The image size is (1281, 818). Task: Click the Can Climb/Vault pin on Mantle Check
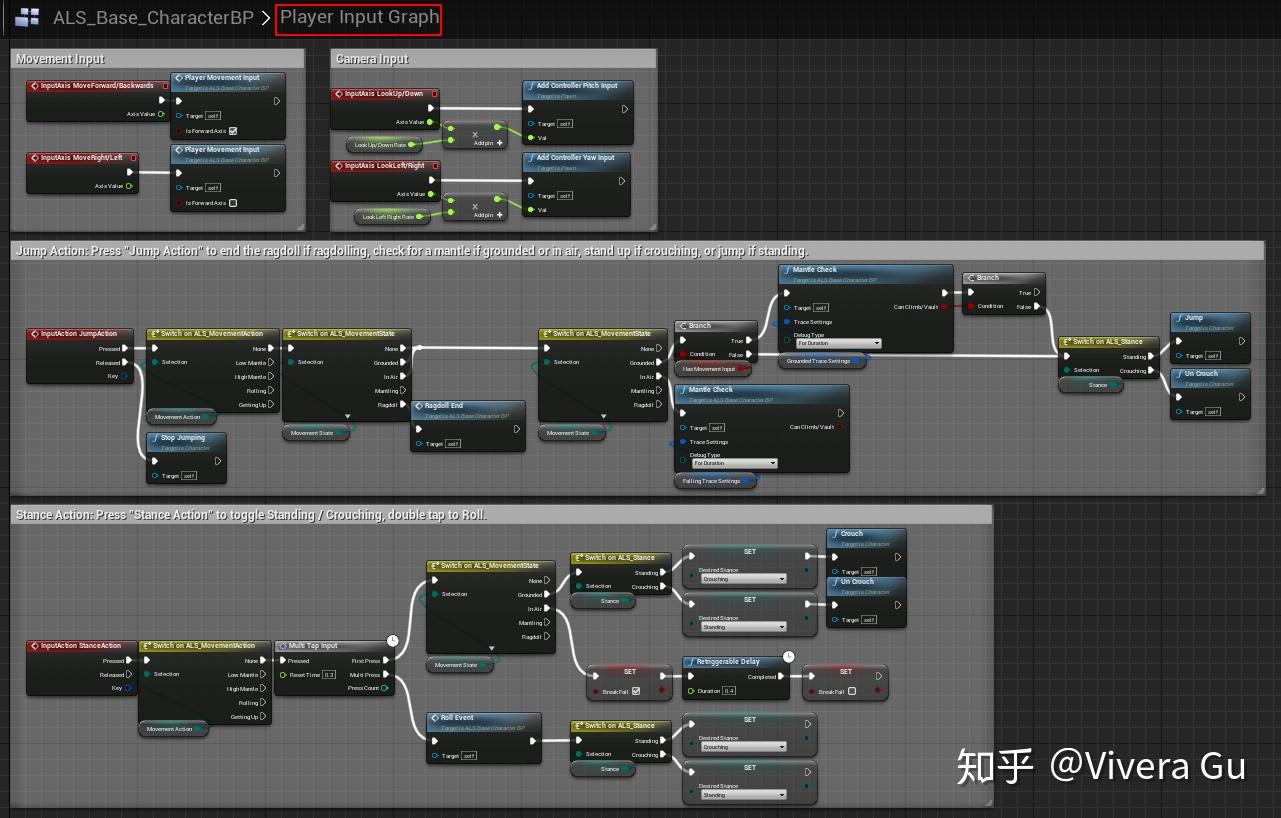(944, 307)
